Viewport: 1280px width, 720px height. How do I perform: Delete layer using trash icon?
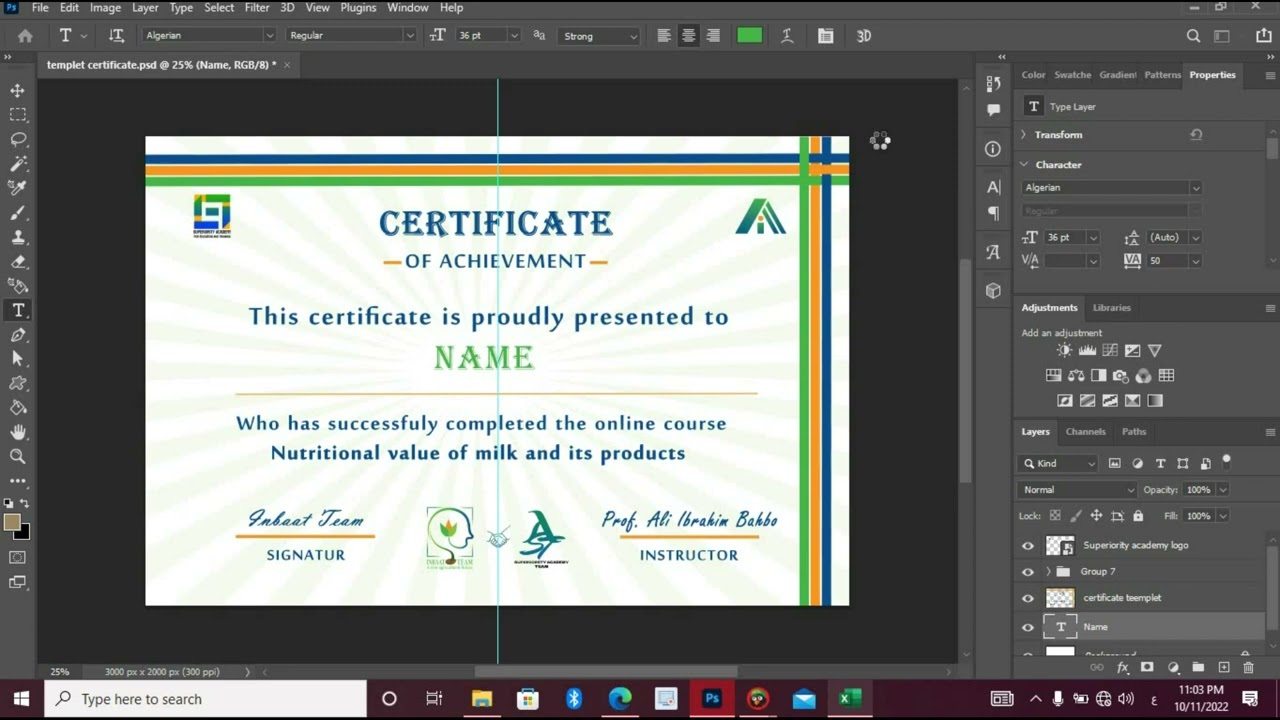tap(1248, 667)
